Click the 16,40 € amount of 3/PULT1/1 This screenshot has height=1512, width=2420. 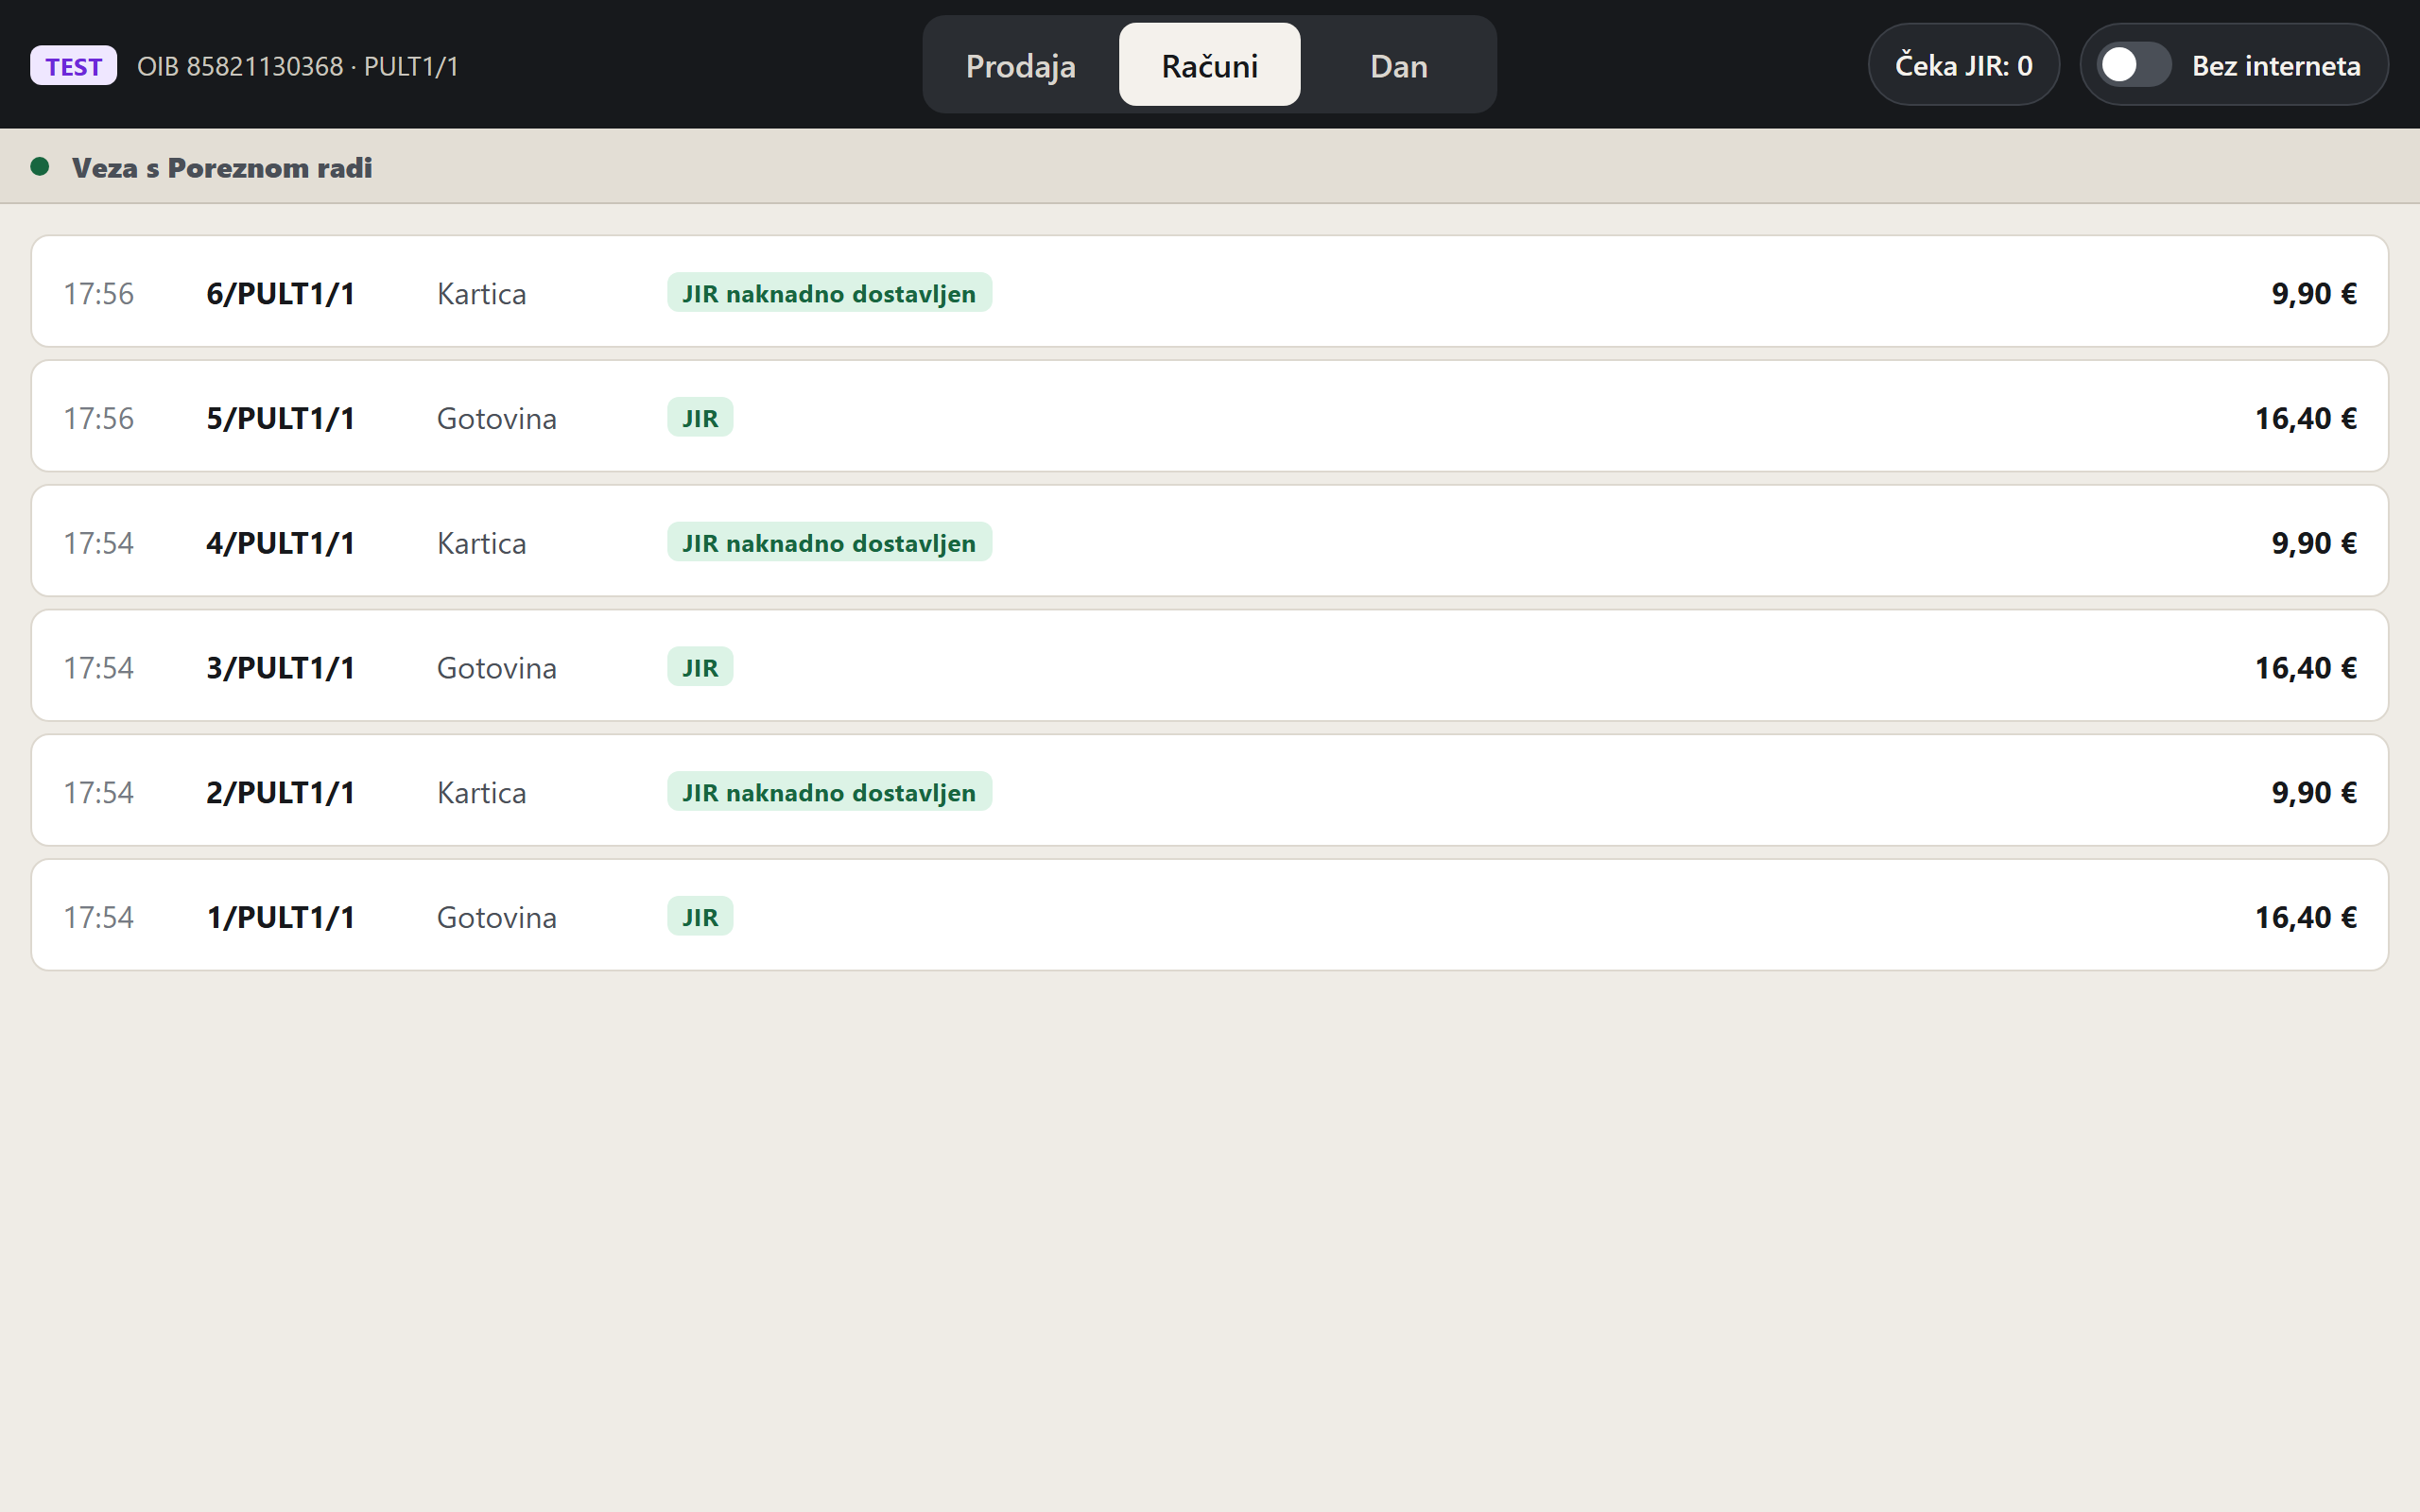(x=2305, y=667)
